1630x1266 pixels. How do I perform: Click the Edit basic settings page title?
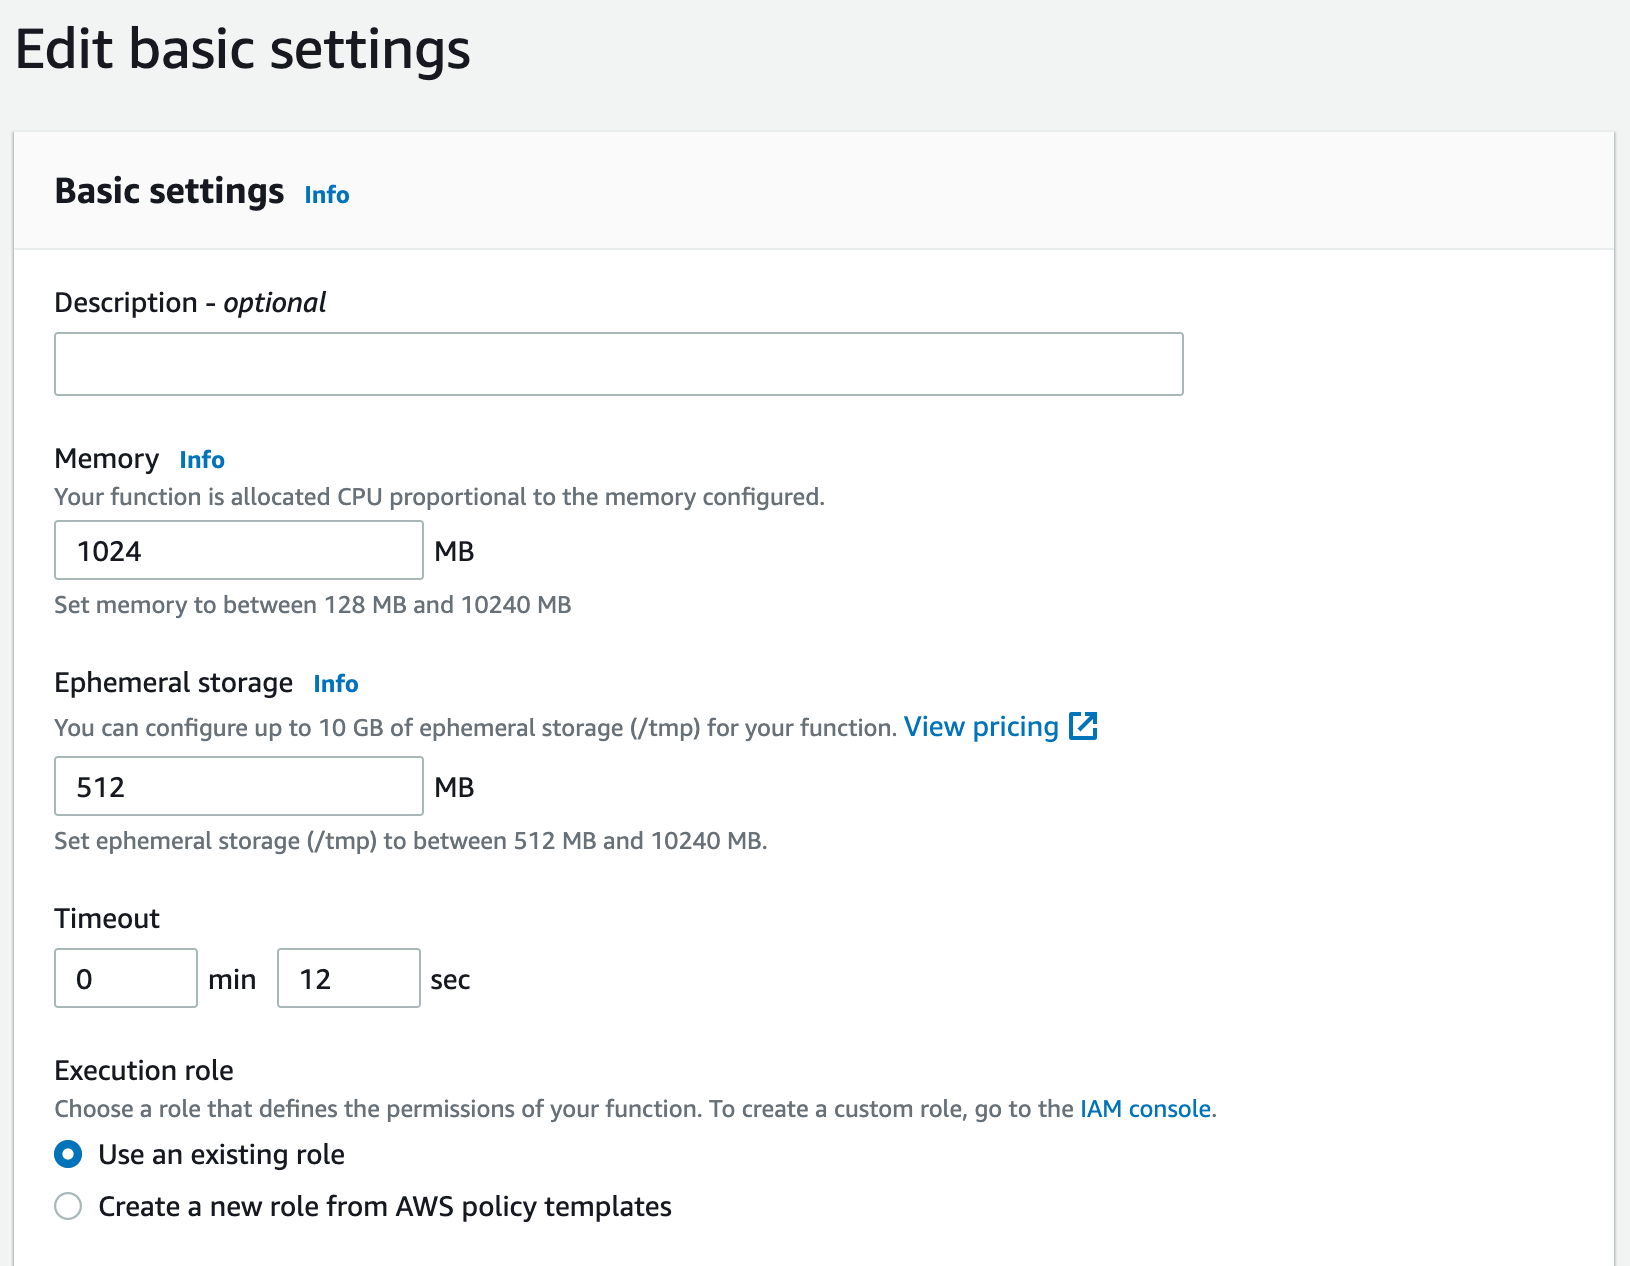tap(243, 49)
